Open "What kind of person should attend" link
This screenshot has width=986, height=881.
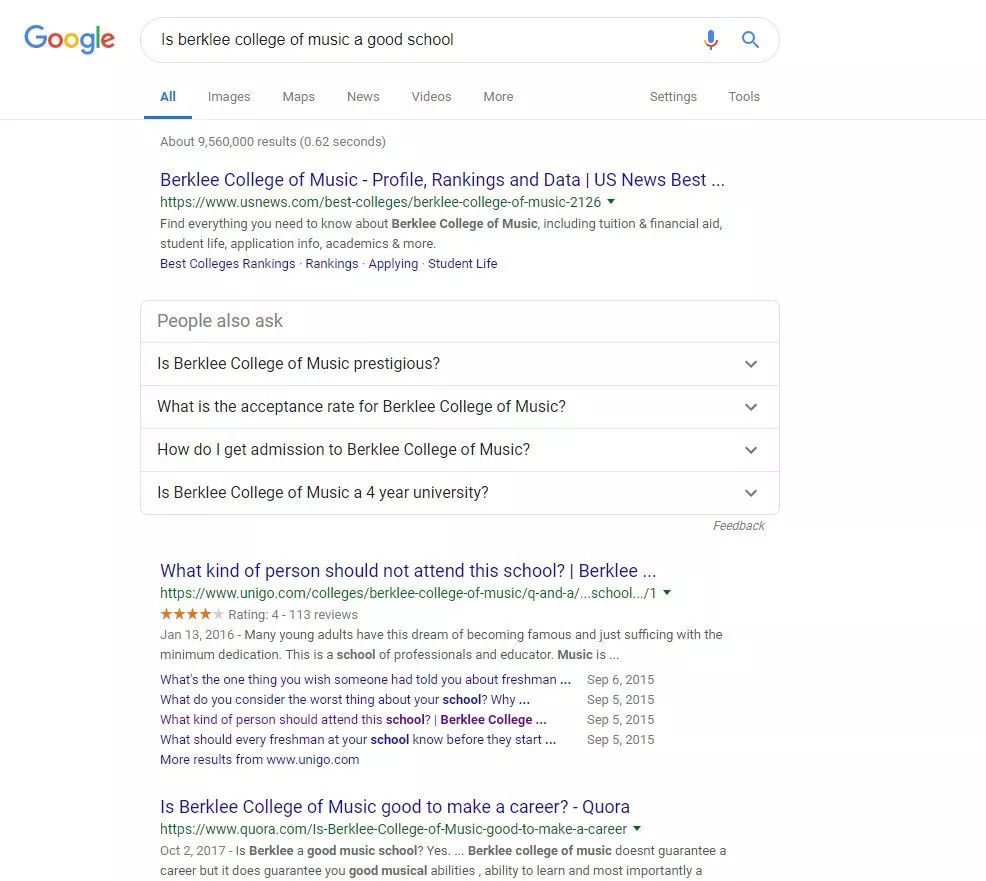tap(353, 720)
